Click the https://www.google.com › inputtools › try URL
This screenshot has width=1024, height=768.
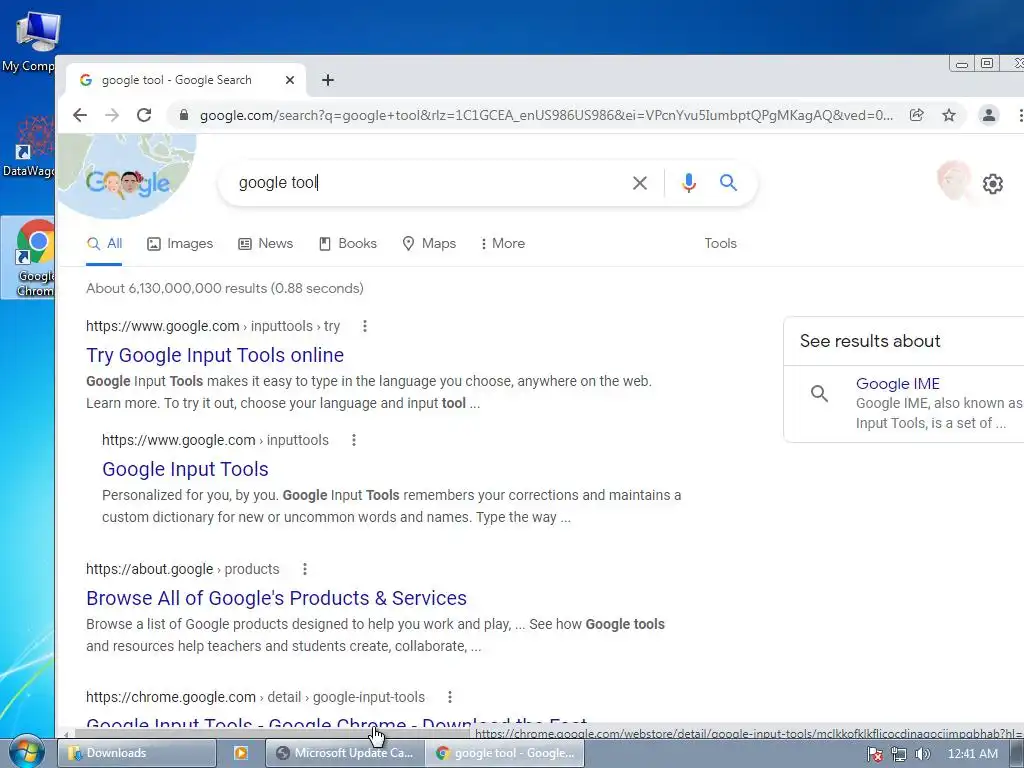(x=213, y=326)
